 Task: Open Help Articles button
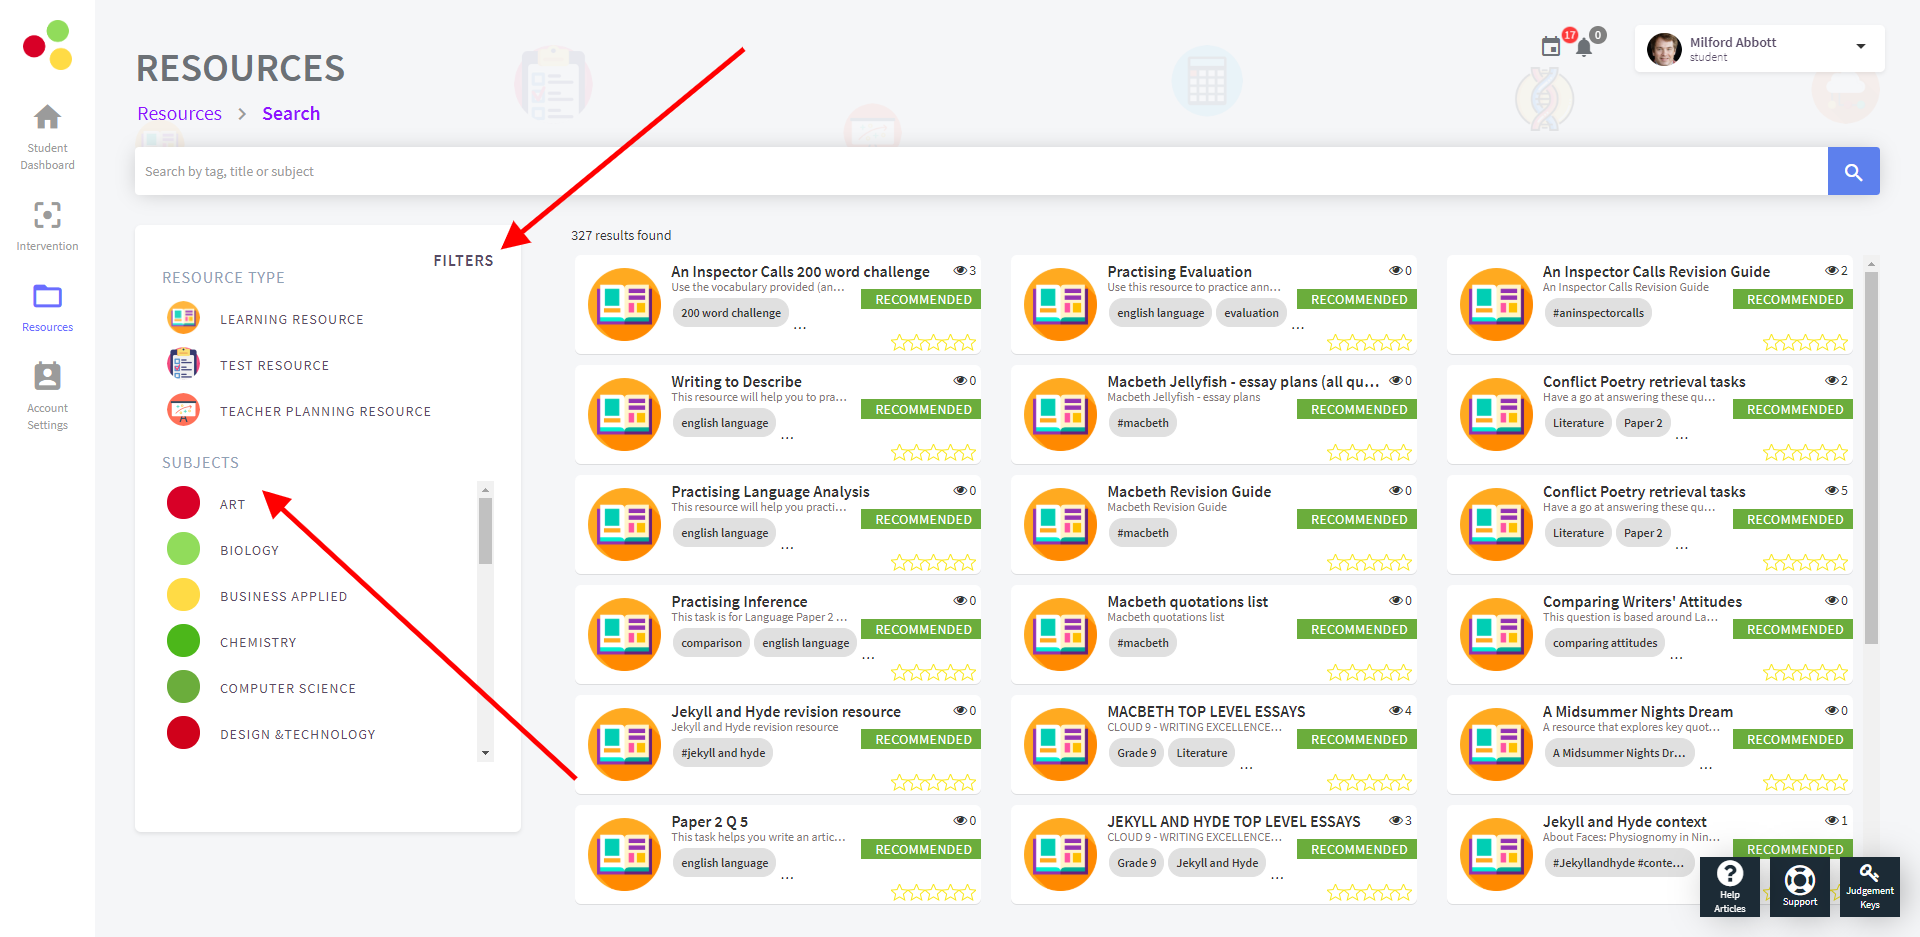click(x=1729, y=886)
